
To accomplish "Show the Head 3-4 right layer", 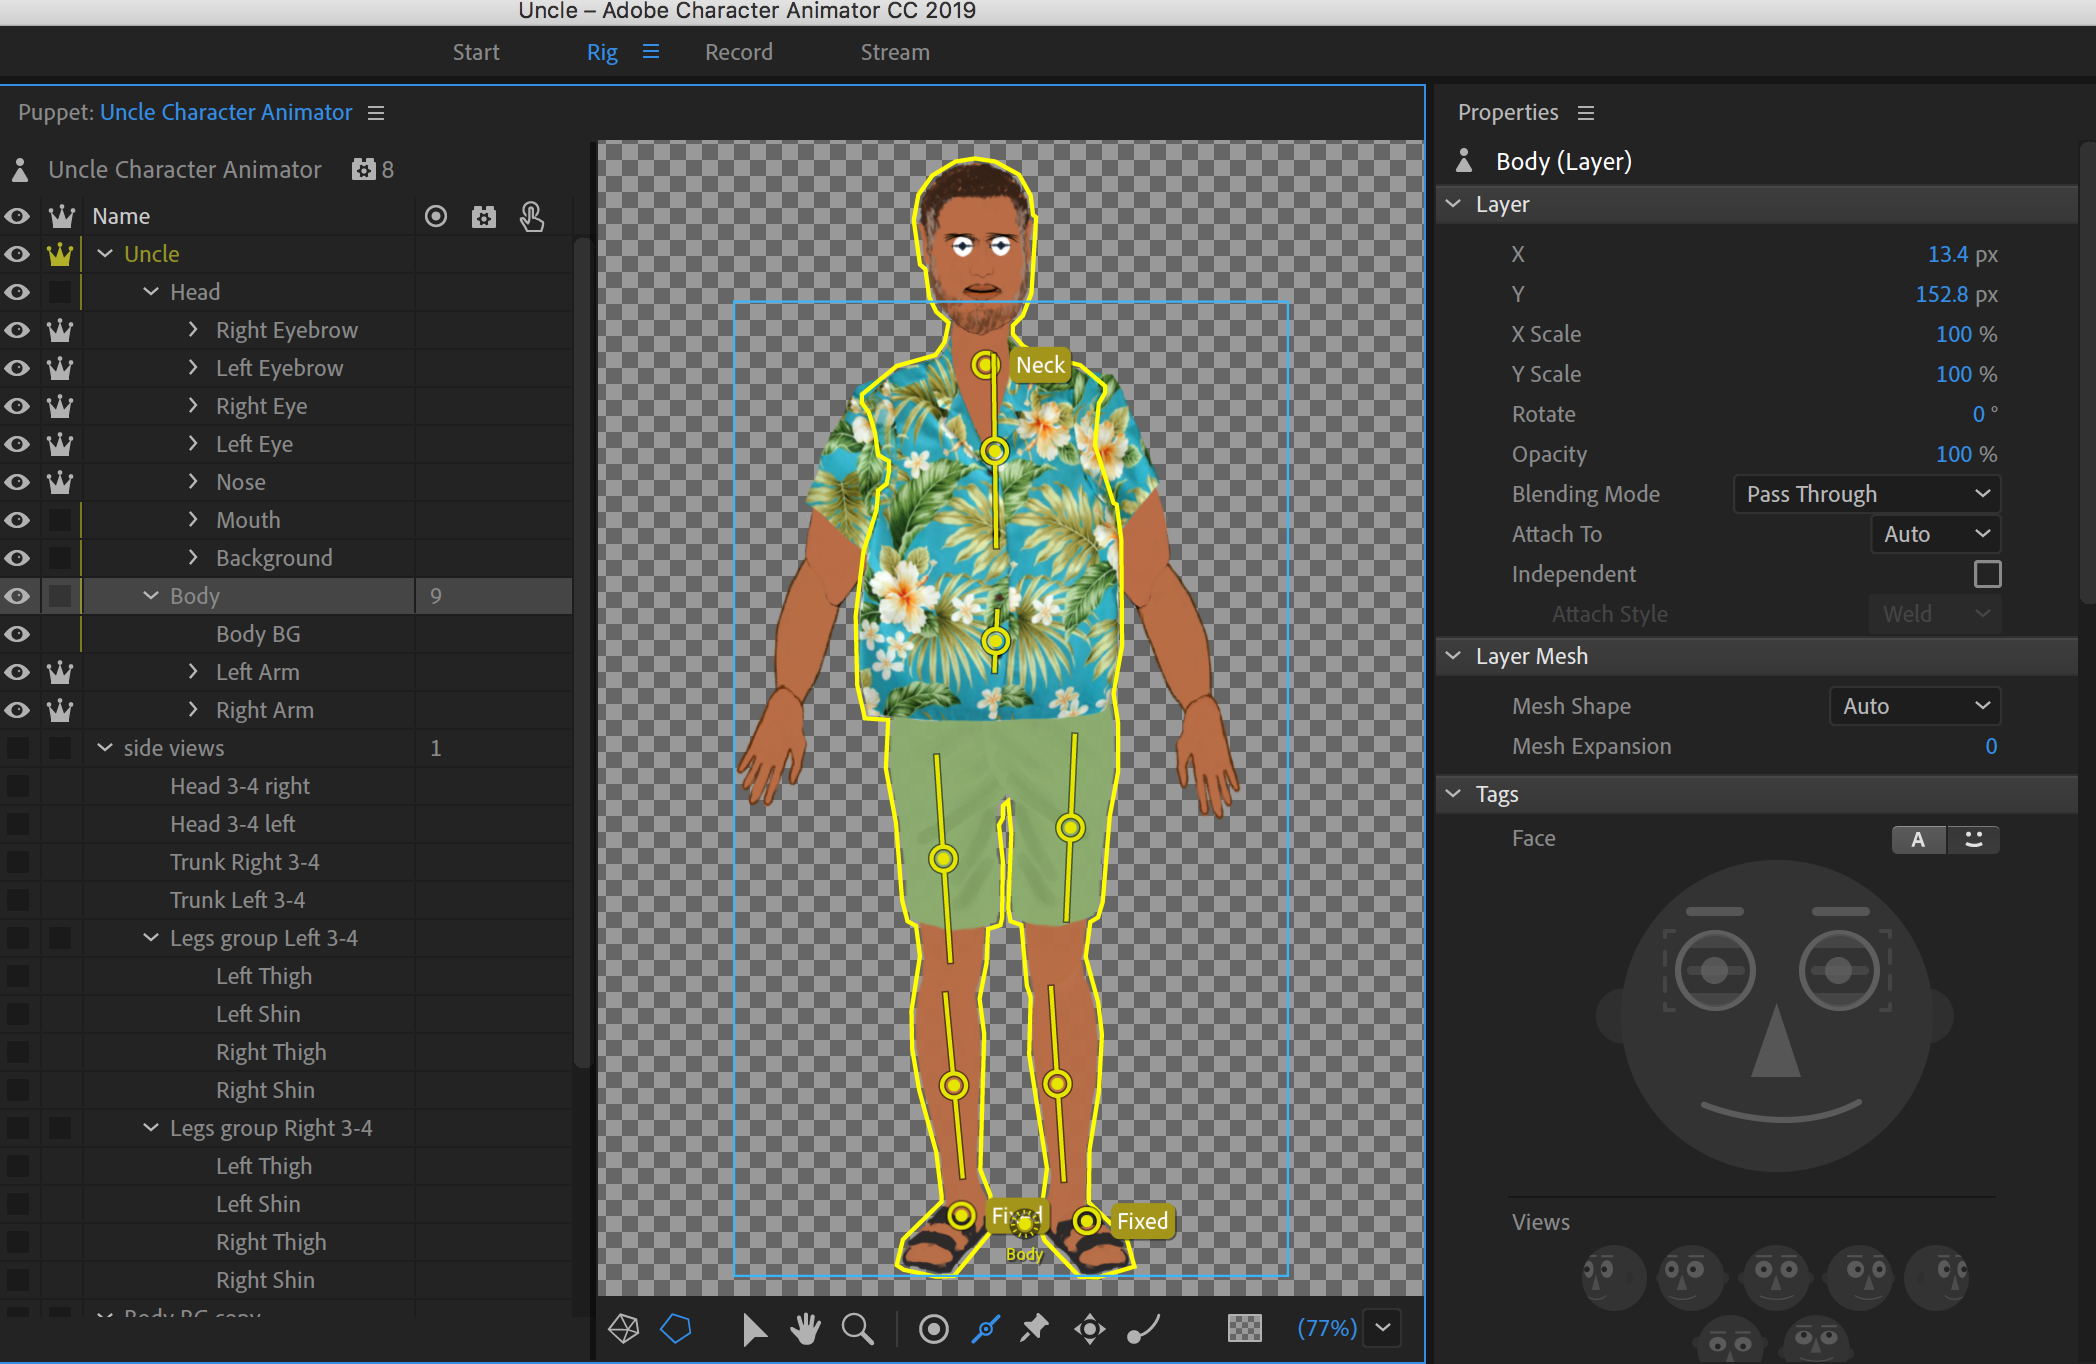I will [x=17, y=786].
